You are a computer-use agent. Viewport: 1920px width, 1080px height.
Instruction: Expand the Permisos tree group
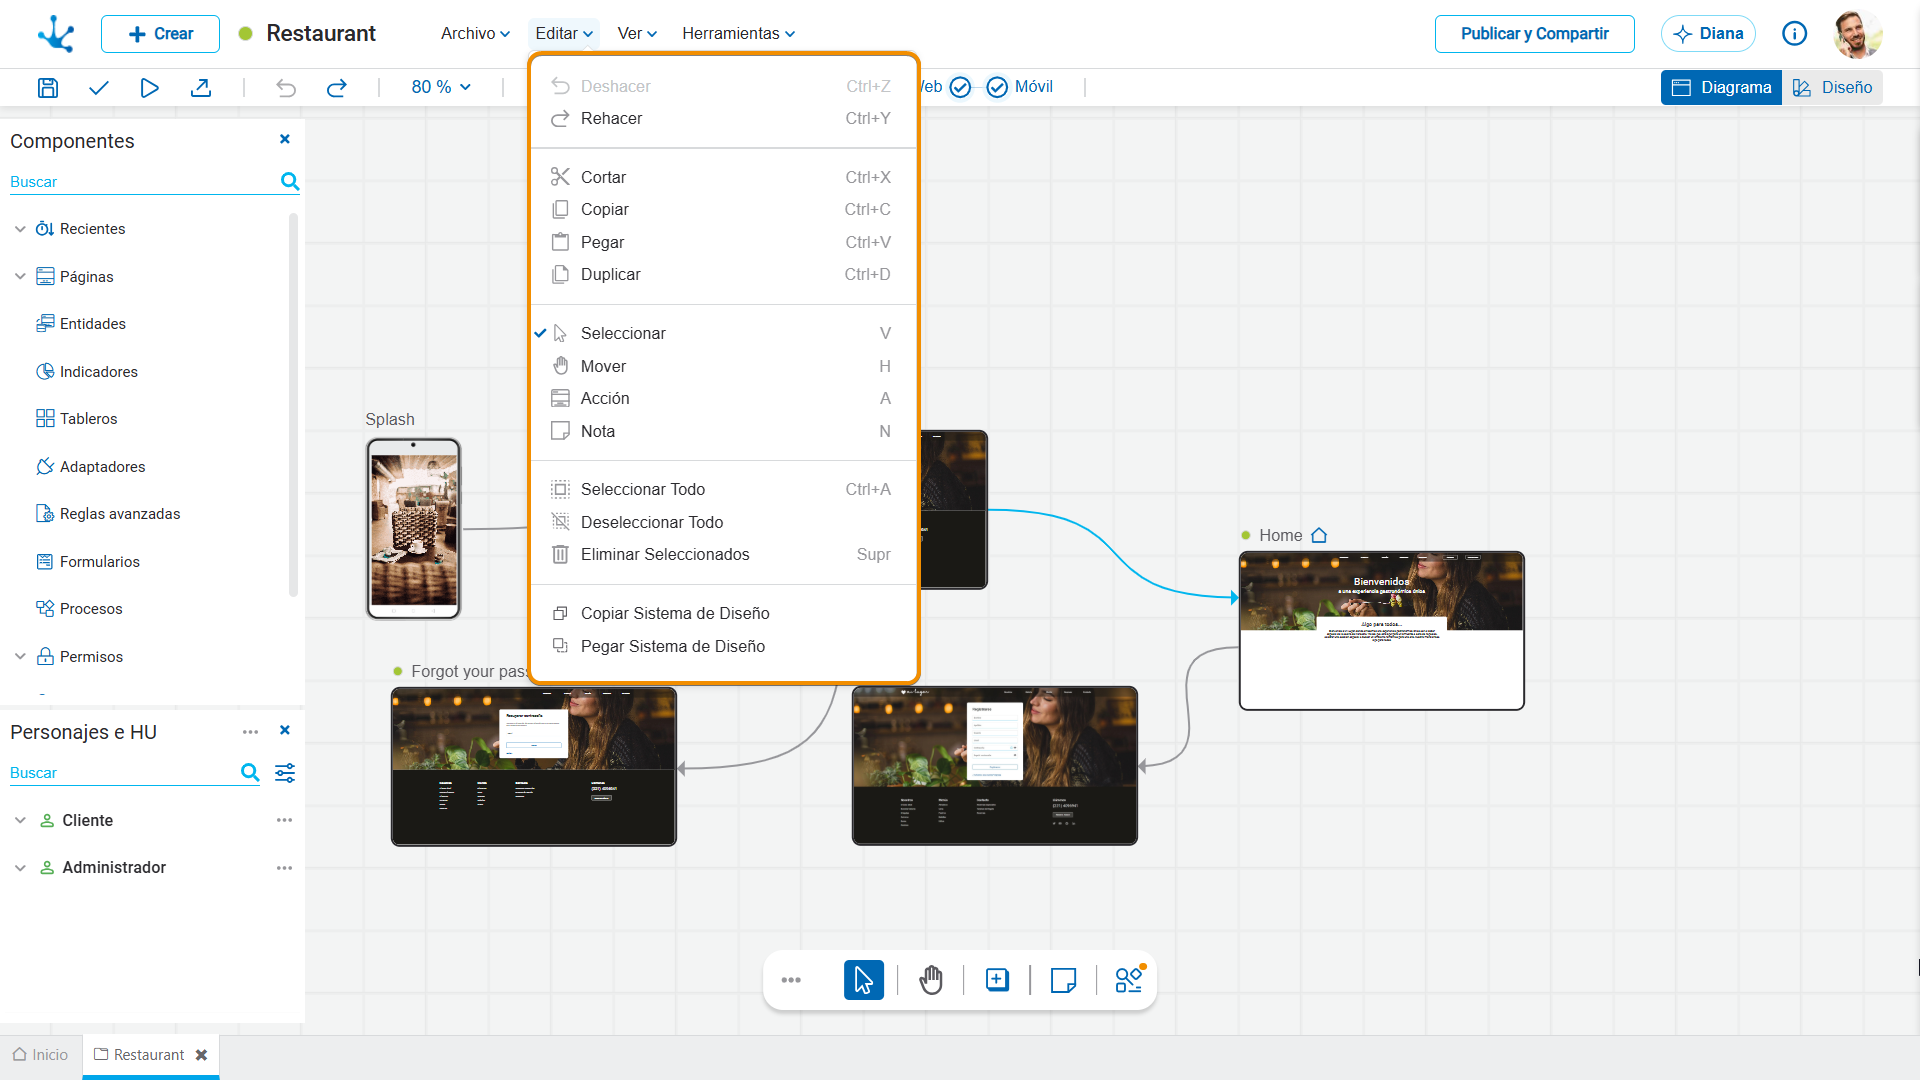[x=20, y=657]
